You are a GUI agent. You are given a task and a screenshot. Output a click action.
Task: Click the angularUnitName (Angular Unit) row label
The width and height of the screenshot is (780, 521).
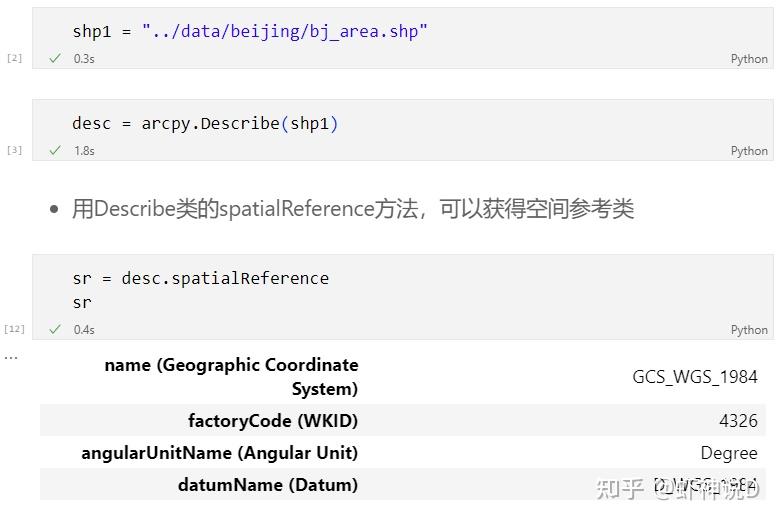[219, 453]
